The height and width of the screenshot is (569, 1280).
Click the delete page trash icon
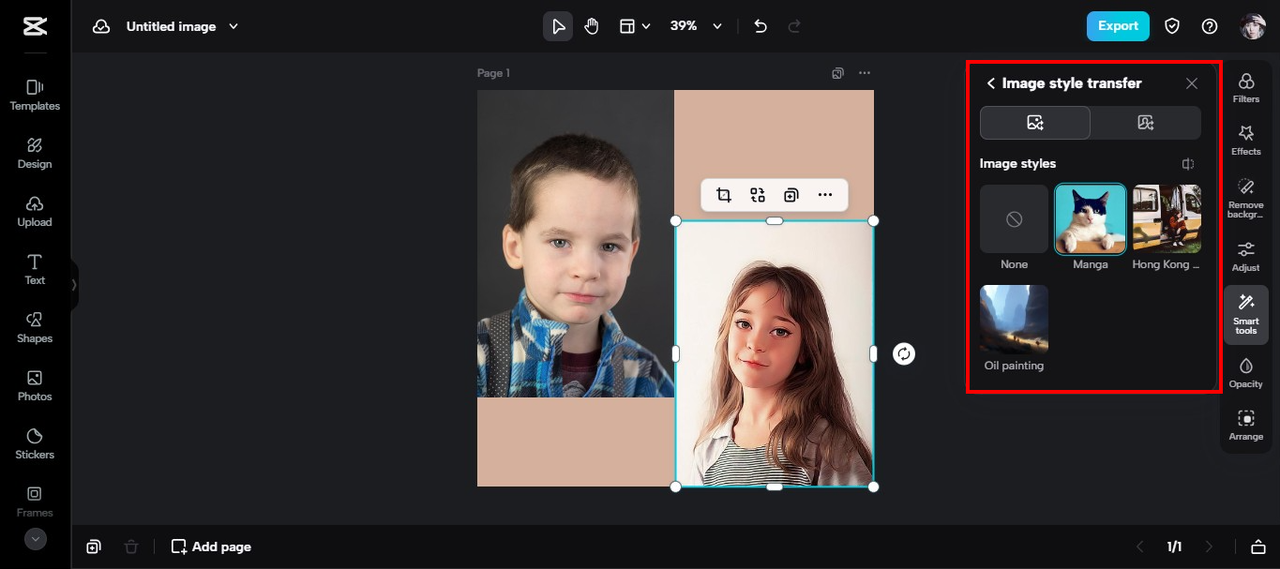pyautogui.click(x=131, y=546)
